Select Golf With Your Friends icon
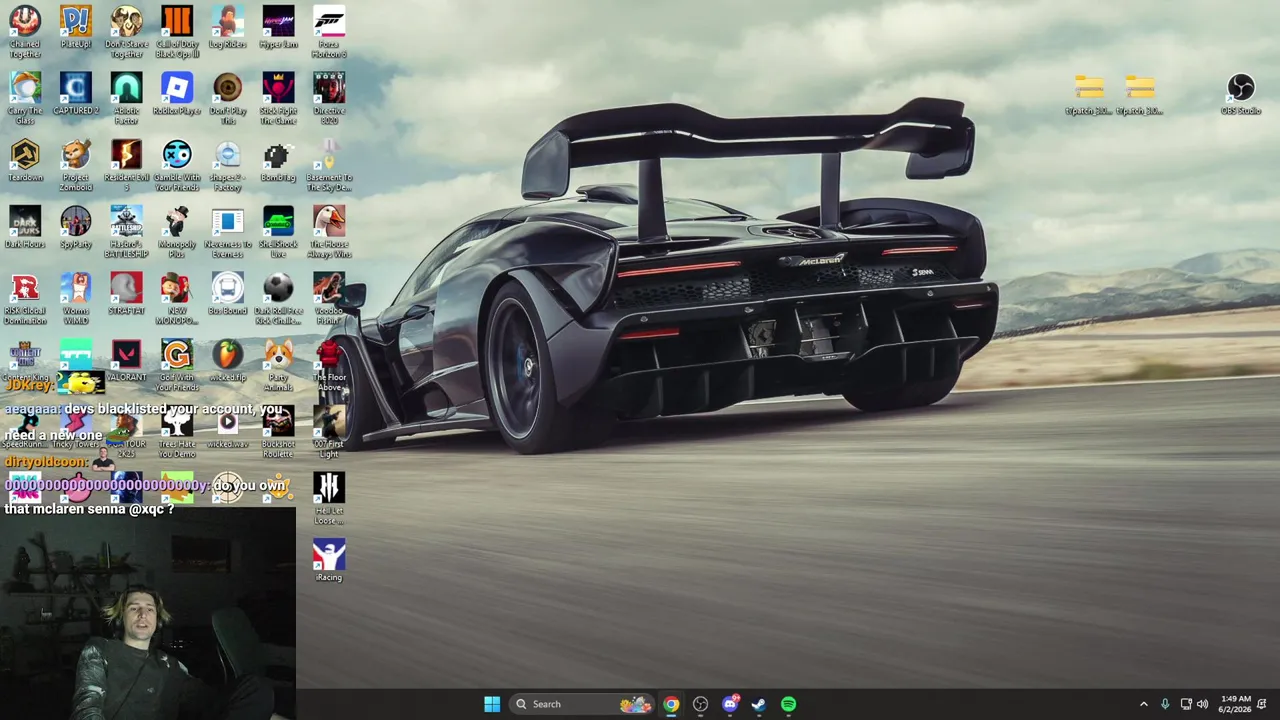1280x720 pixels. 177,365
